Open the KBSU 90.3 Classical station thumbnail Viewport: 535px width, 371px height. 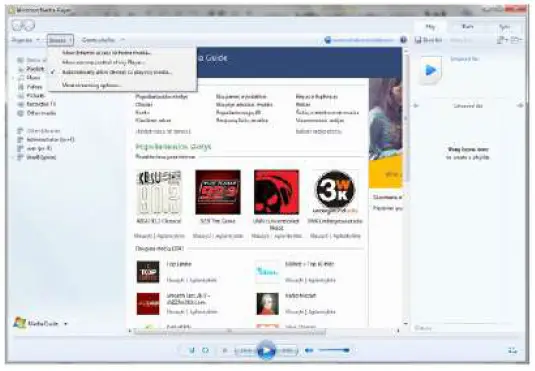159,192
